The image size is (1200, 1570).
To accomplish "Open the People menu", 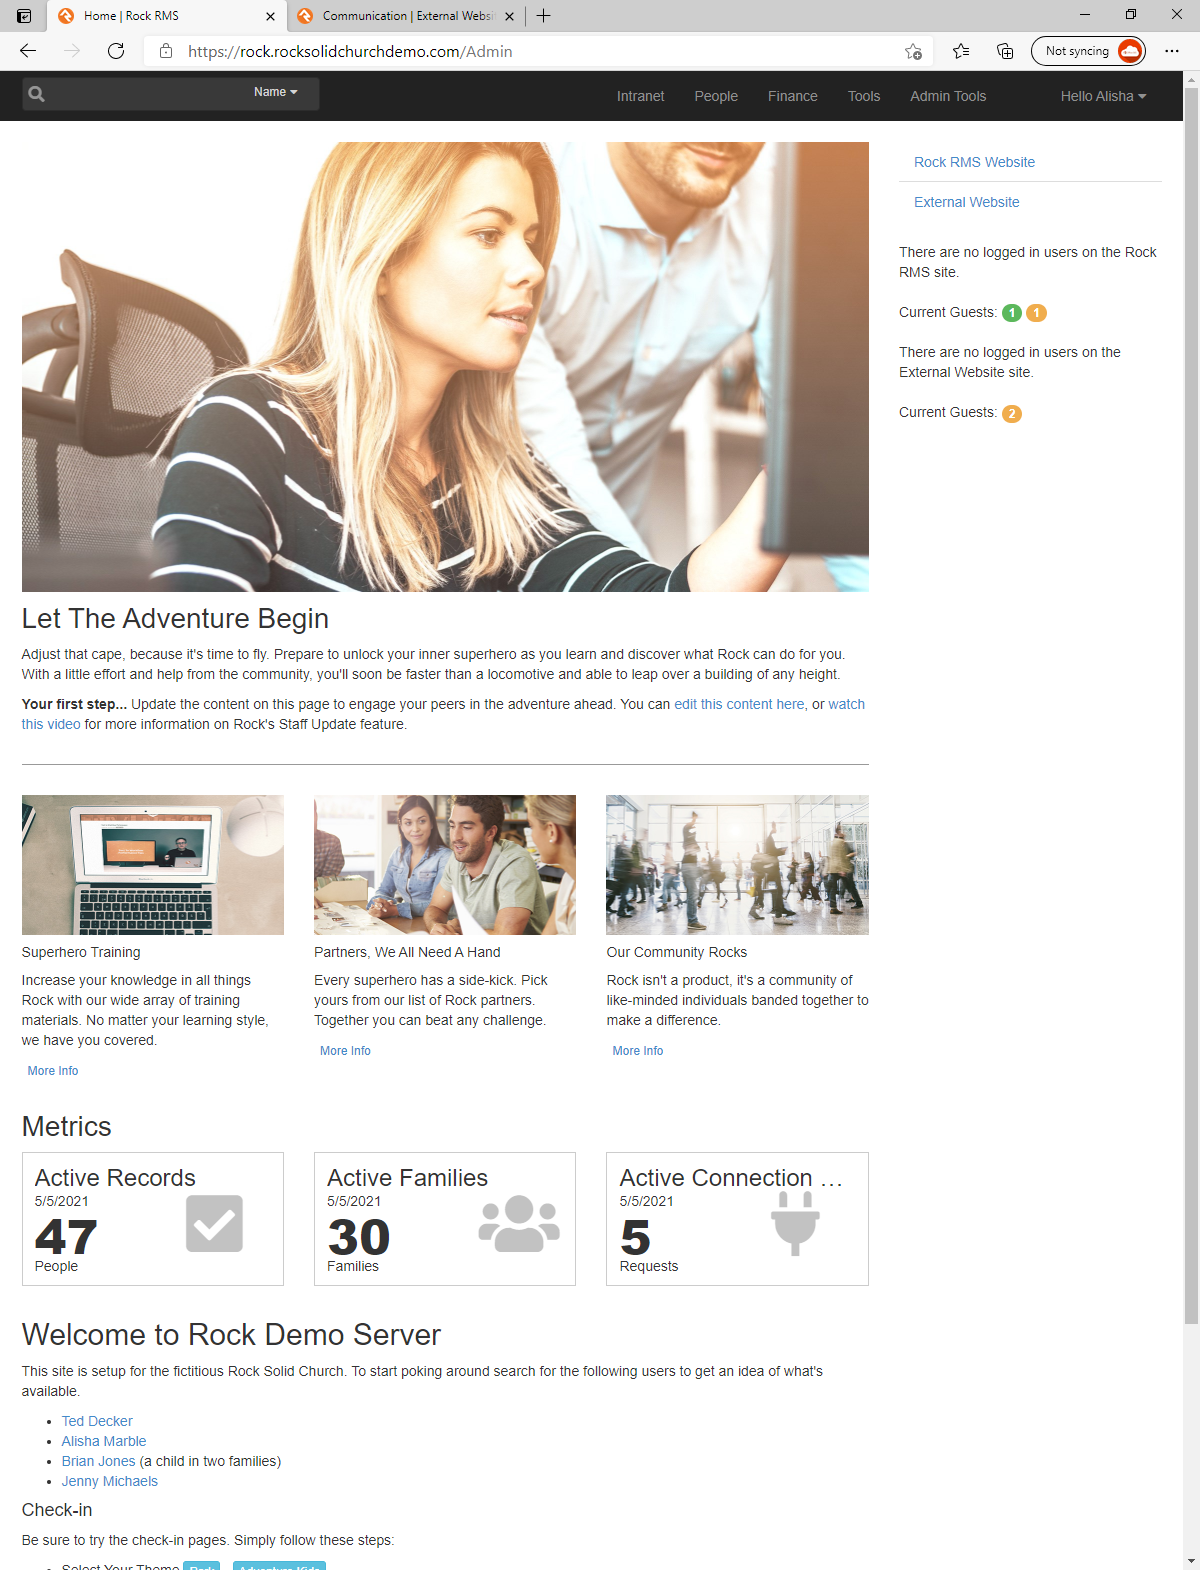I will (716, 96).
